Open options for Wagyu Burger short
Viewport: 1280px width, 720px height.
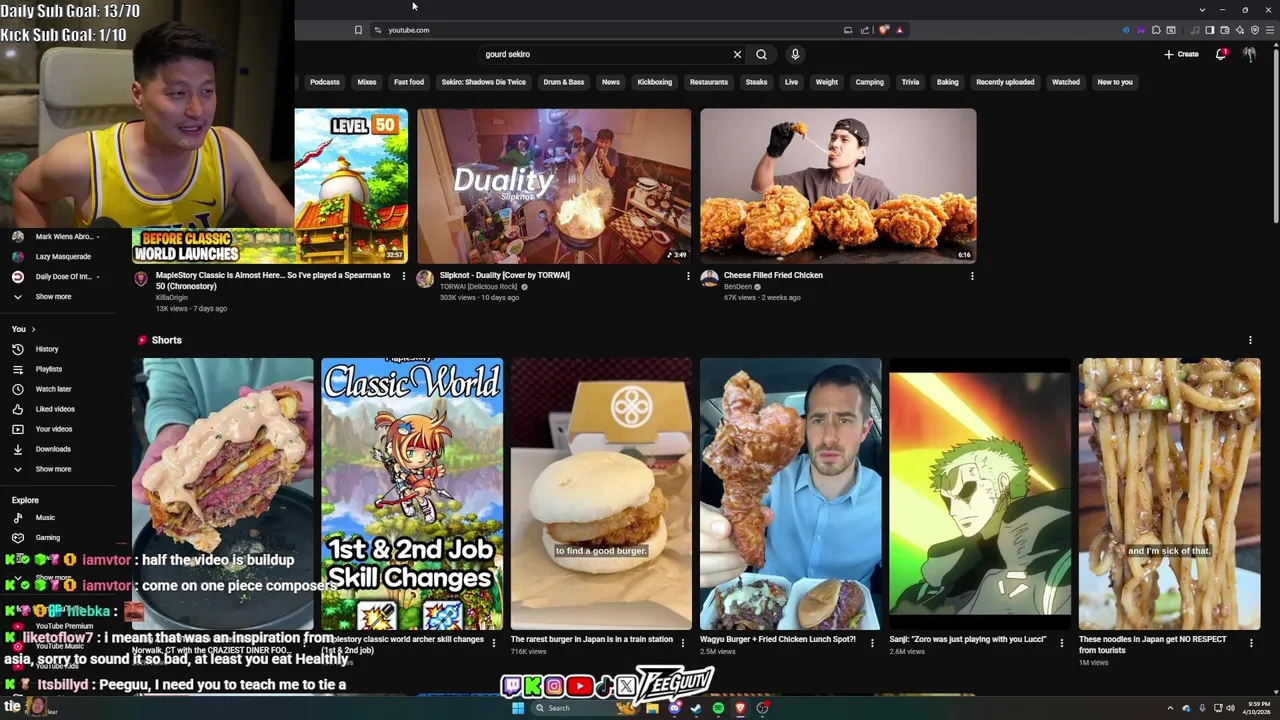(872, 643)
